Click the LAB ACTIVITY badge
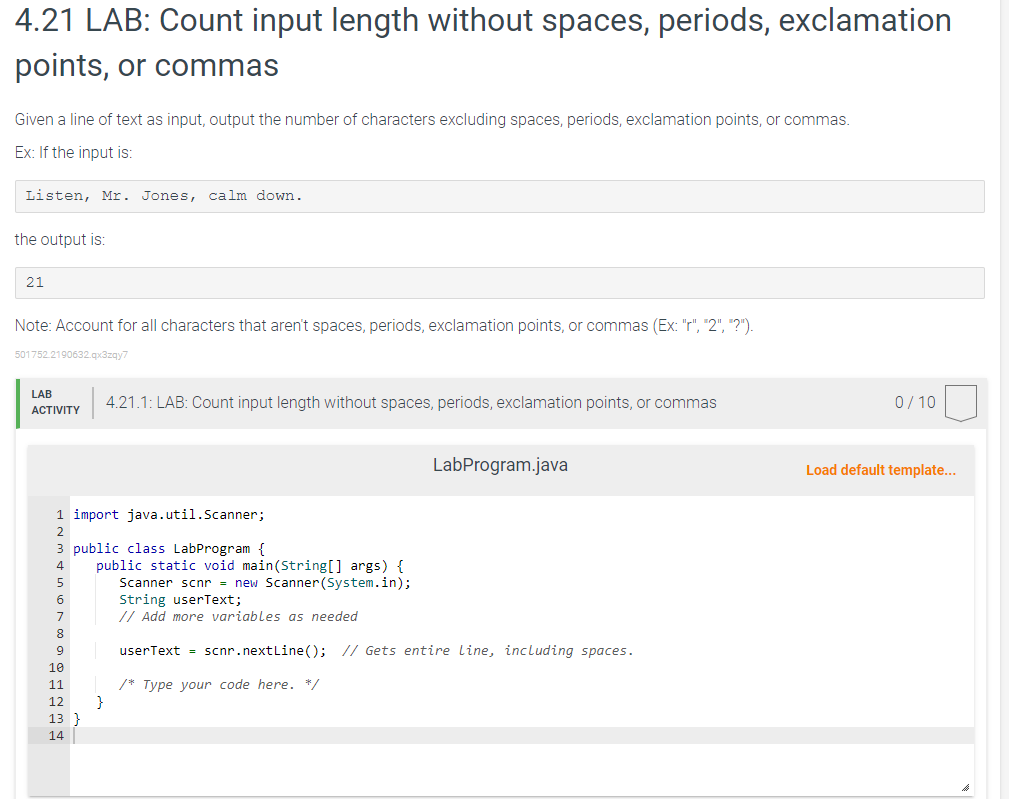This screenshot has height=799, width=1009. pyautogui.click(x=56, y=401)
